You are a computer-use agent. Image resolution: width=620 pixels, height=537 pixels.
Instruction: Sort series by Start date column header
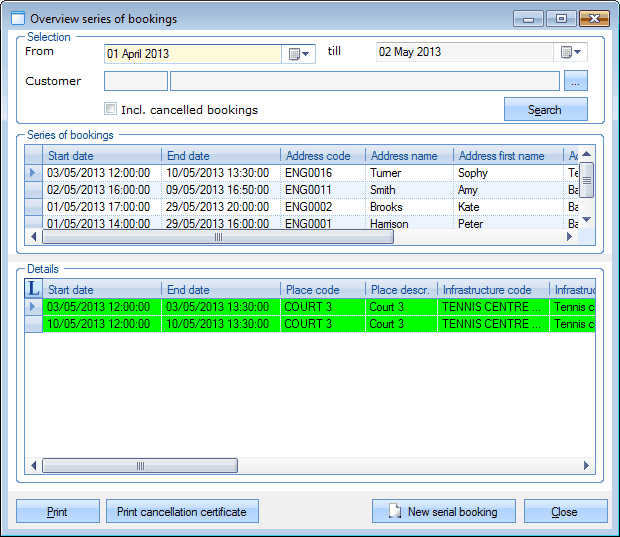point(102,156)
